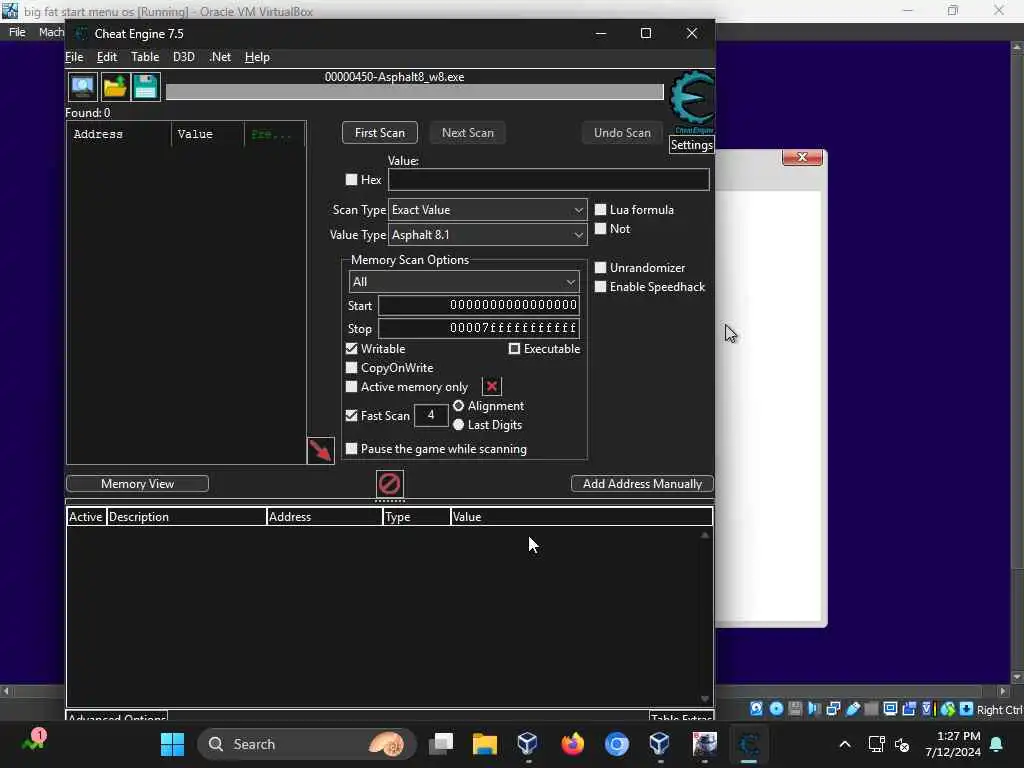Open the Help menu
This screenshot has height=768, width=1024.
click(x=257, y=57)
